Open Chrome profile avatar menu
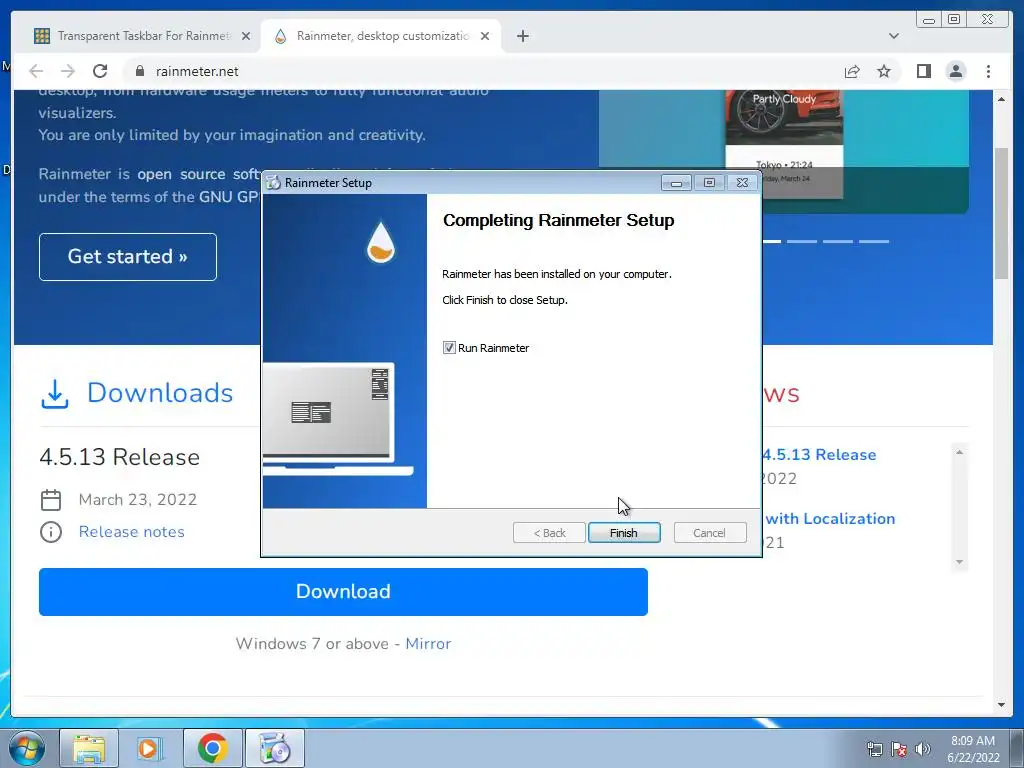1024x768 pixels. 955,71
